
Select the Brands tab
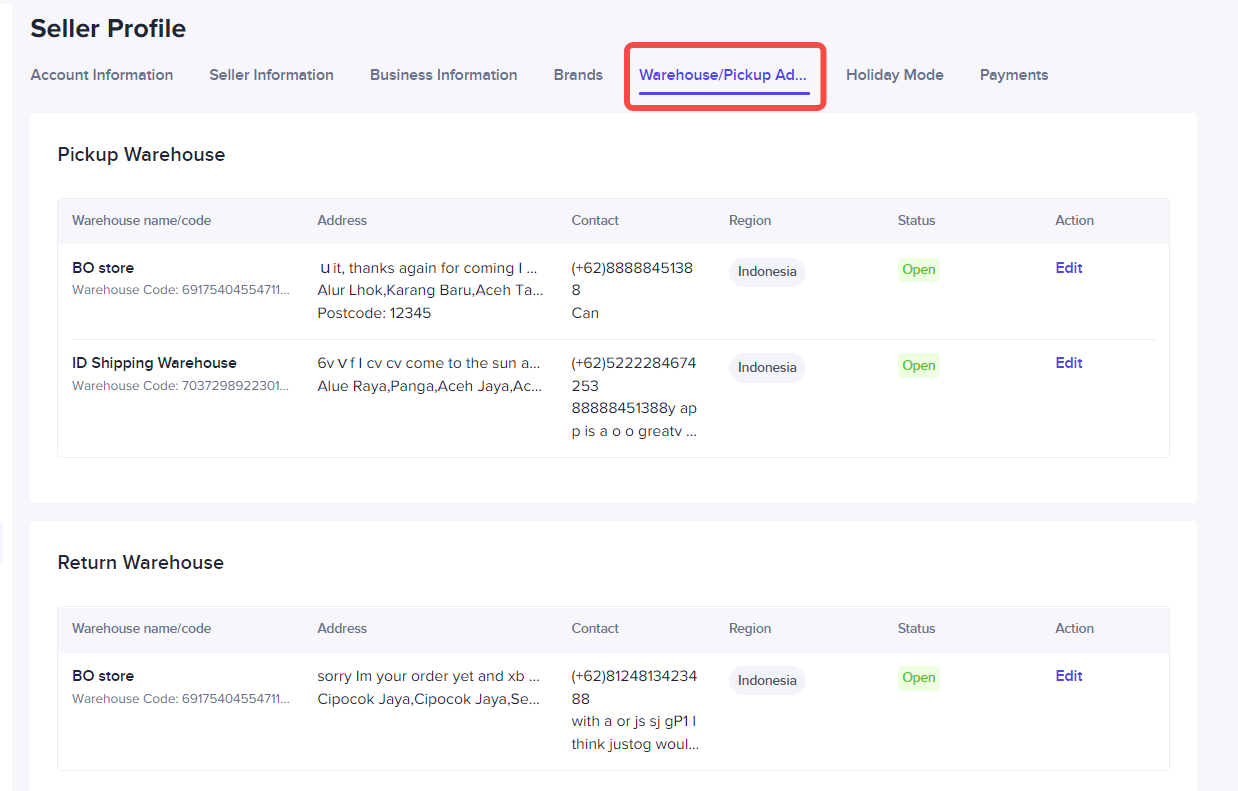tap(578, 75)
